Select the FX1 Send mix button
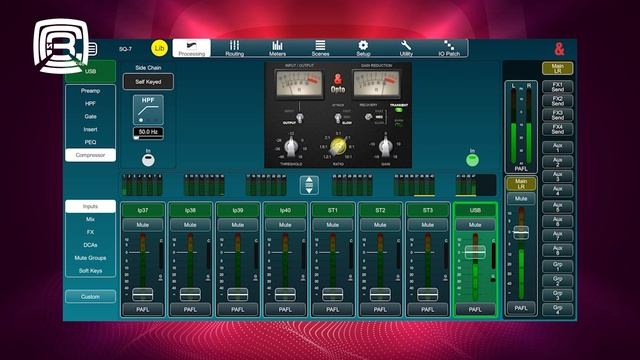 click(x=558, y=87)
